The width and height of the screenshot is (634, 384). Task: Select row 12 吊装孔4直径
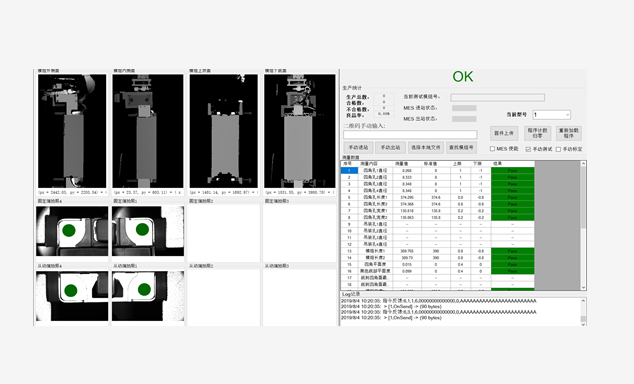point(437,244)
